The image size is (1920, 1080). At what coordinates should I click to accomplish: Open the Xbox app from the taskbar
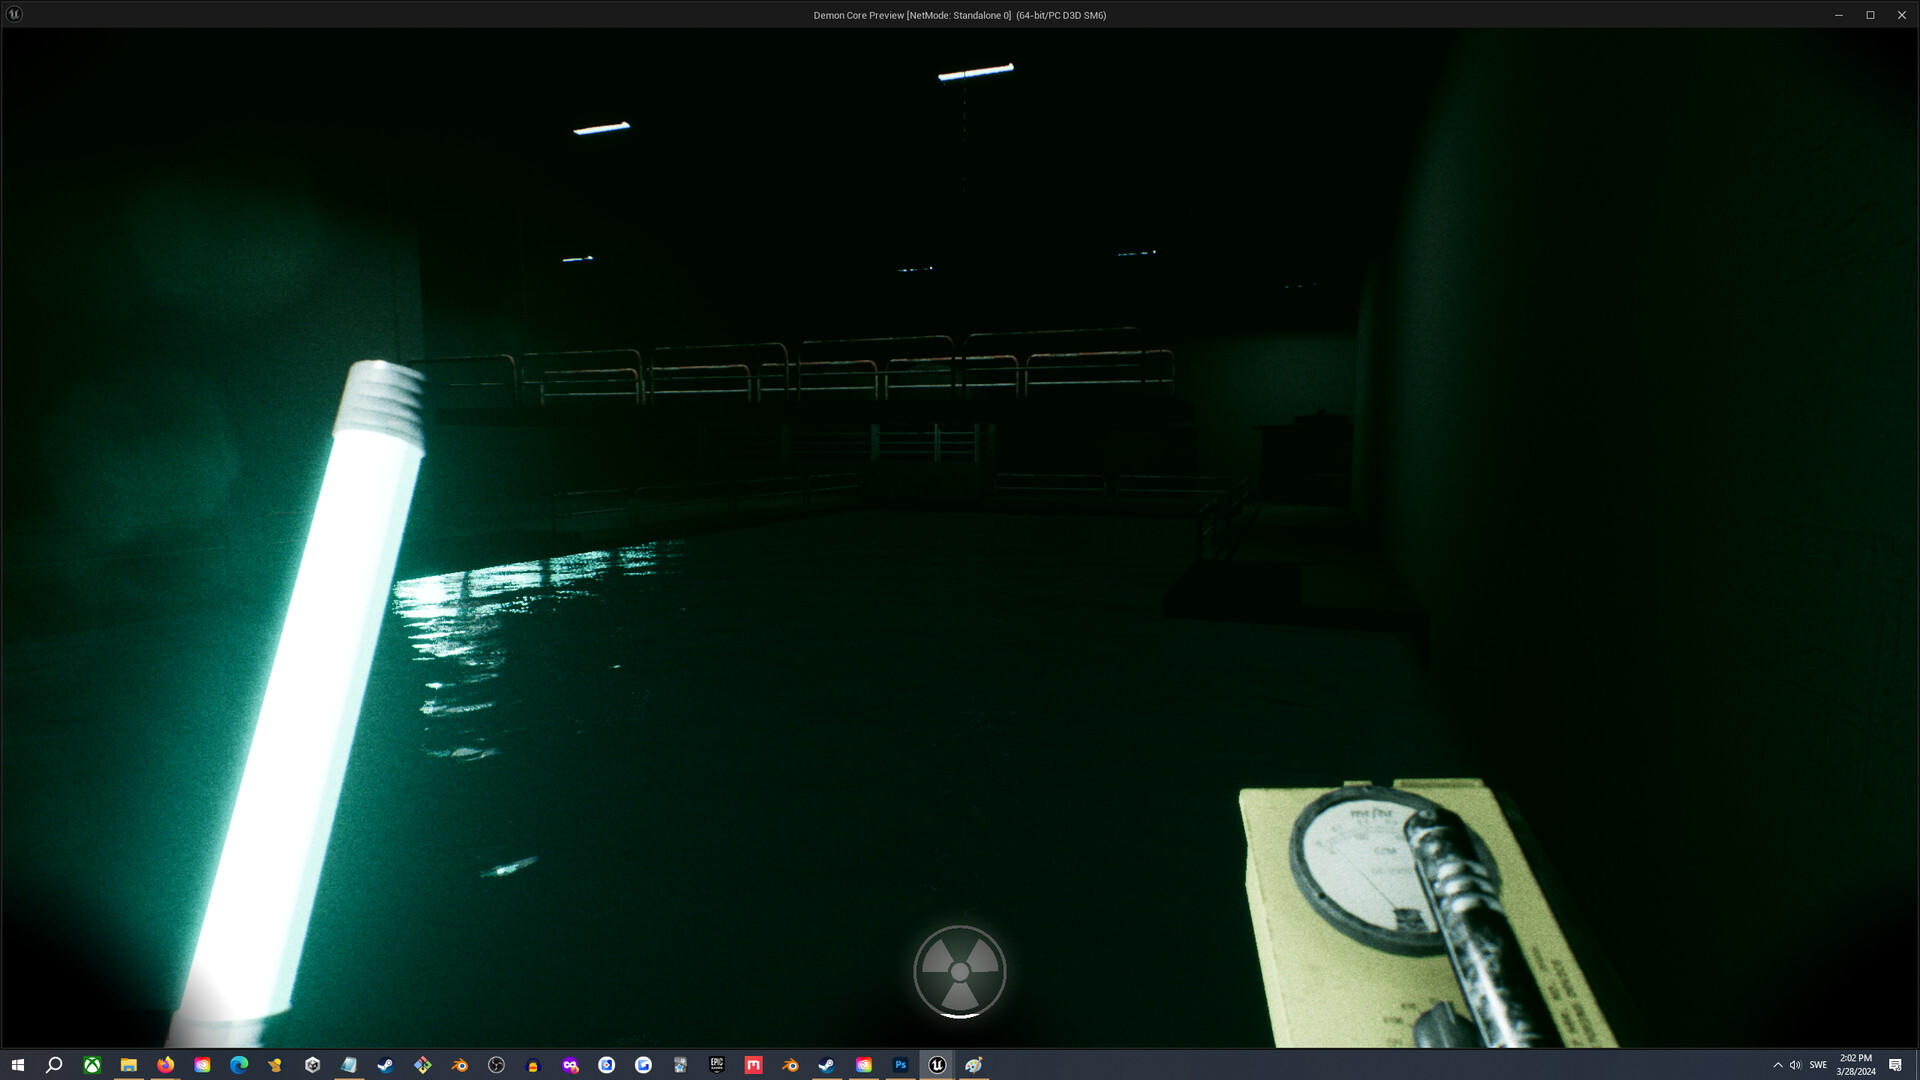[x=93, y=1065]
